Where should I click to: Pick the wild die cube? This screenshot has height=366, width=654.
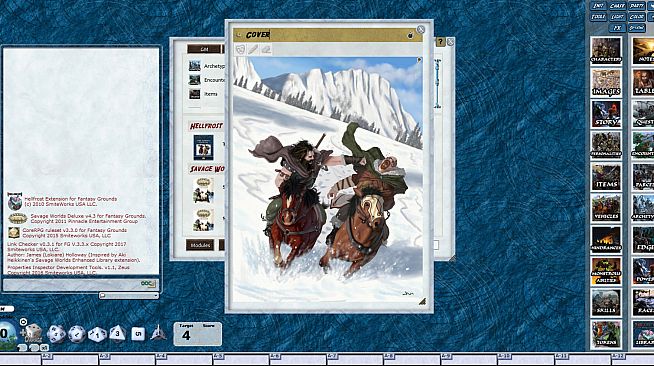[x=33, y=333]
